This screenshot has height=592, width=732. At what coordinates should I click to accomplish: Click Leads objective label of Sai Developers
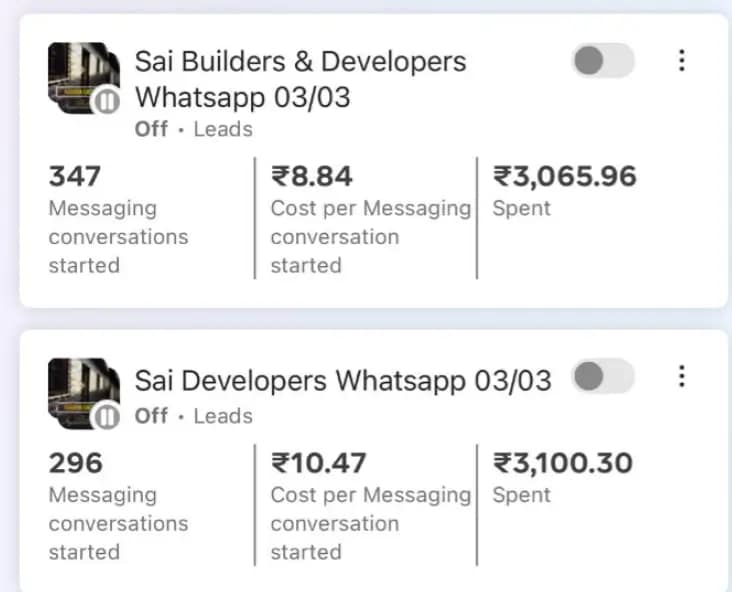coord(223,415)
